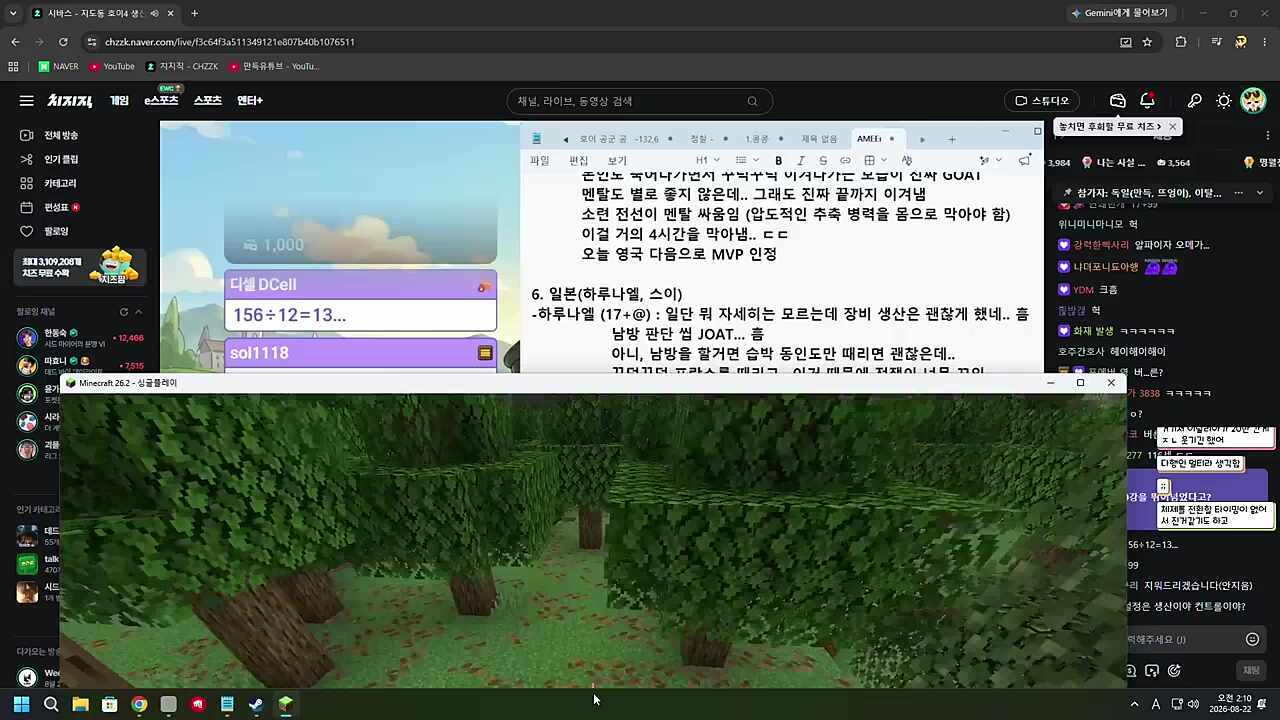Image resolution: width=1280 pixels, height=720 pixels.
Task: Open Chrome extensions puzzle icon
Action: 1181,42
